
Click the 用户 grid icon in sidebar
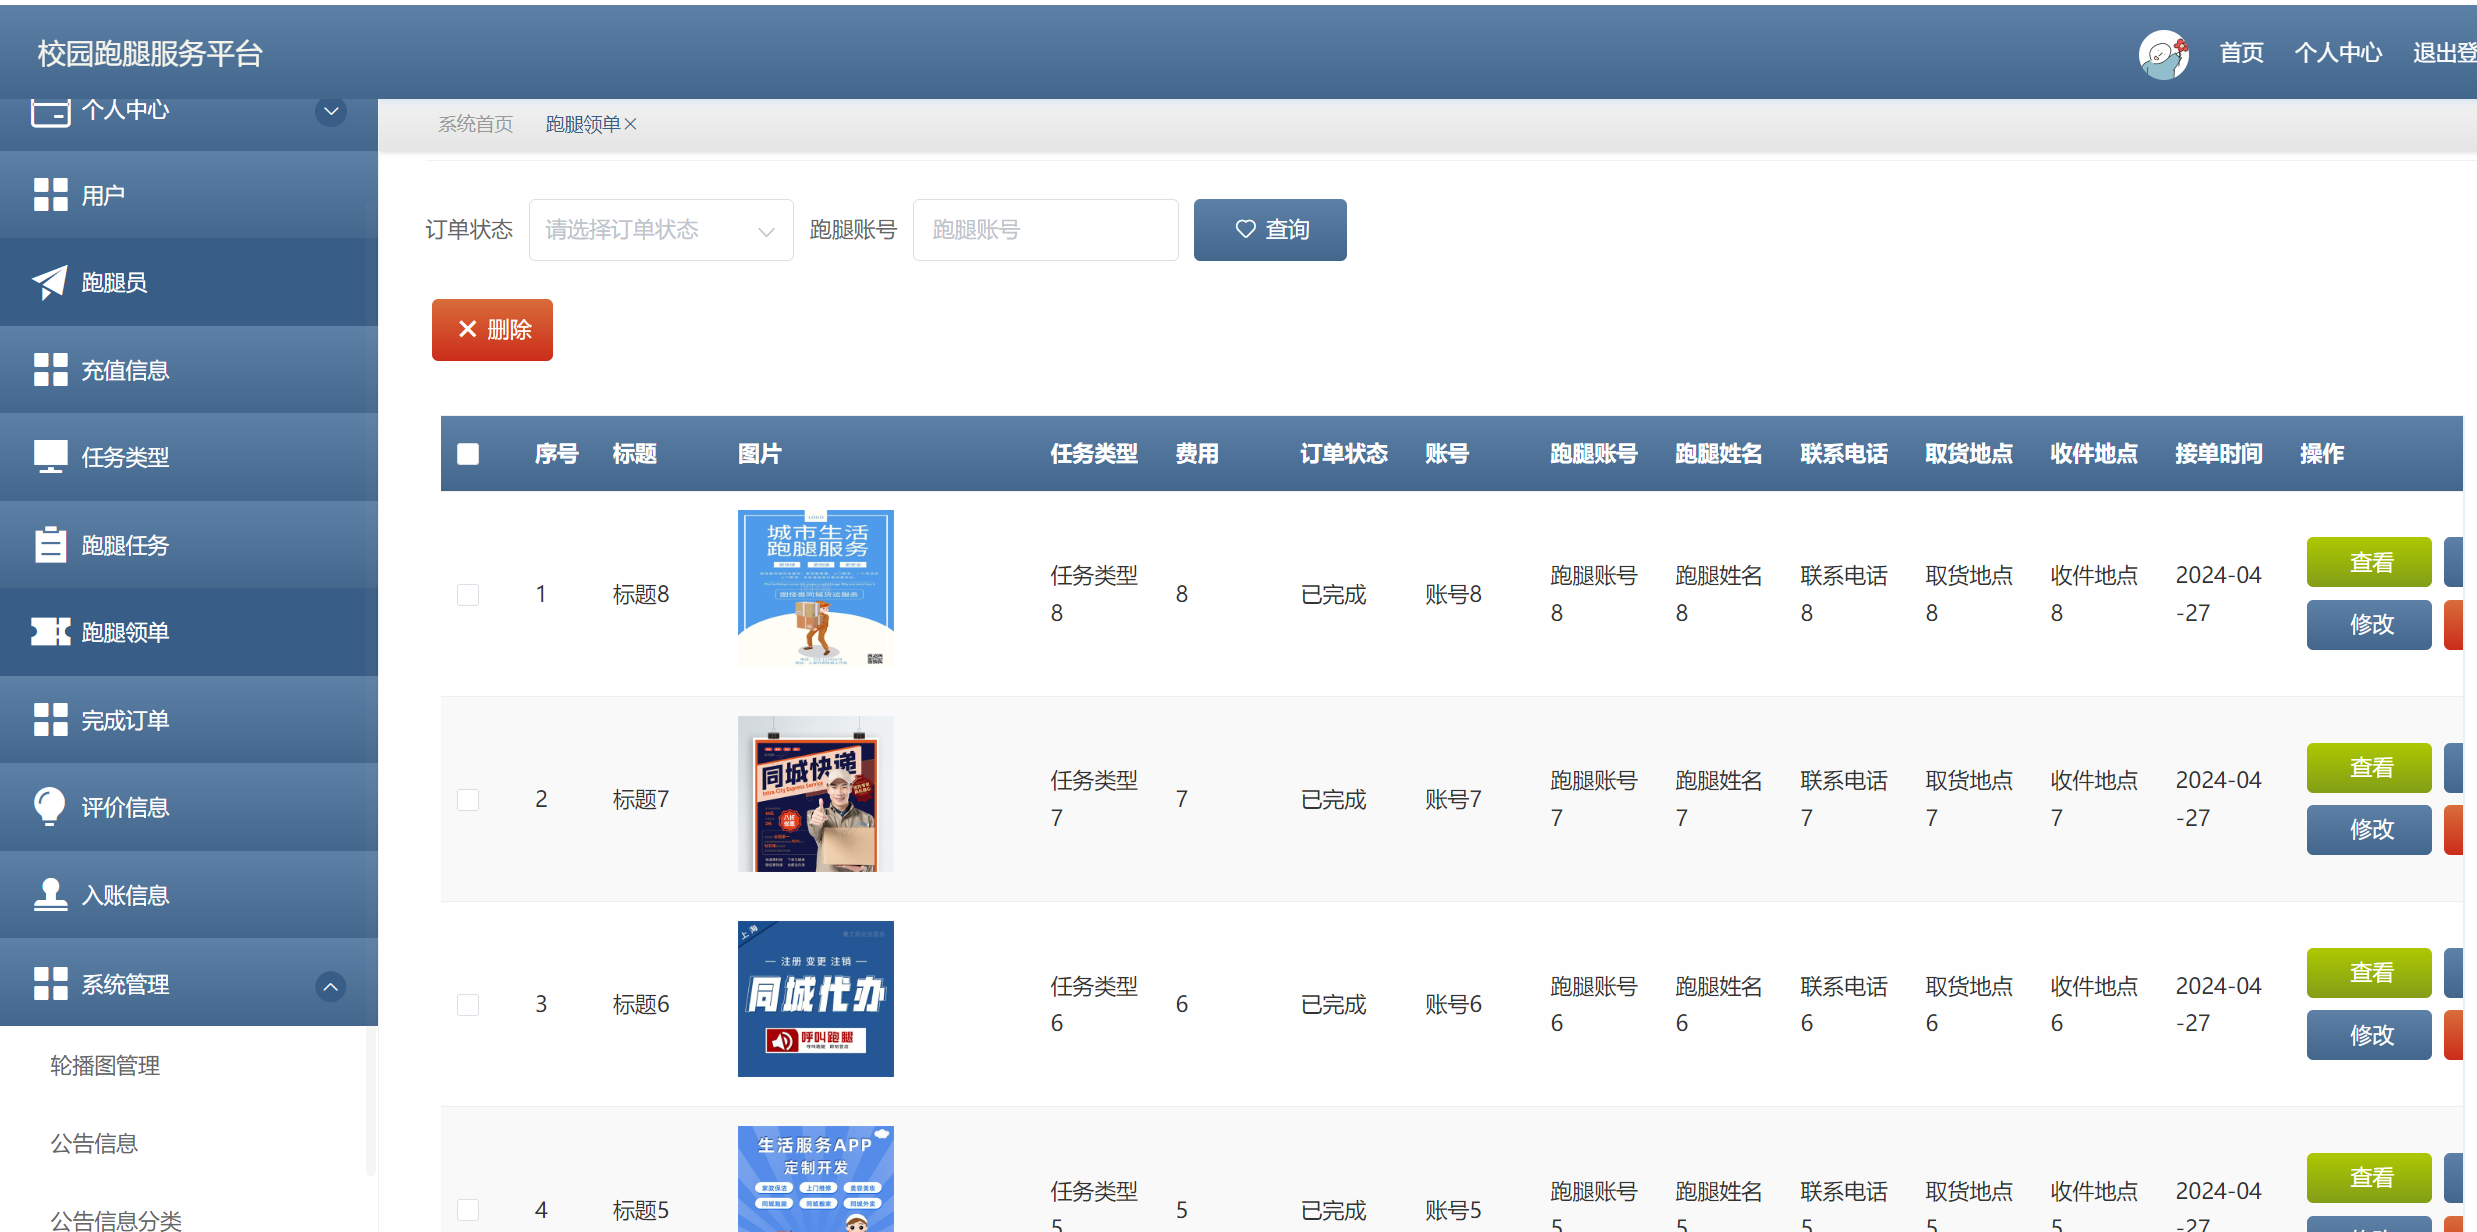pyautogui.click(x=50, y=195)
